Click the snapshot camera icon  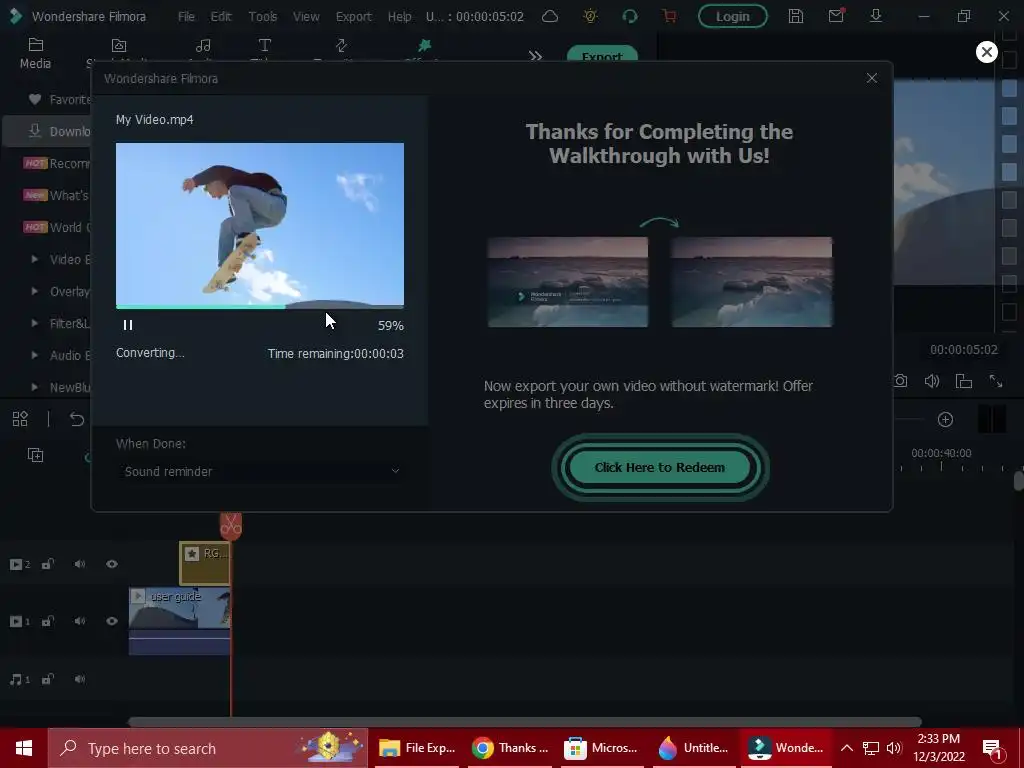[x=901, y=381]
